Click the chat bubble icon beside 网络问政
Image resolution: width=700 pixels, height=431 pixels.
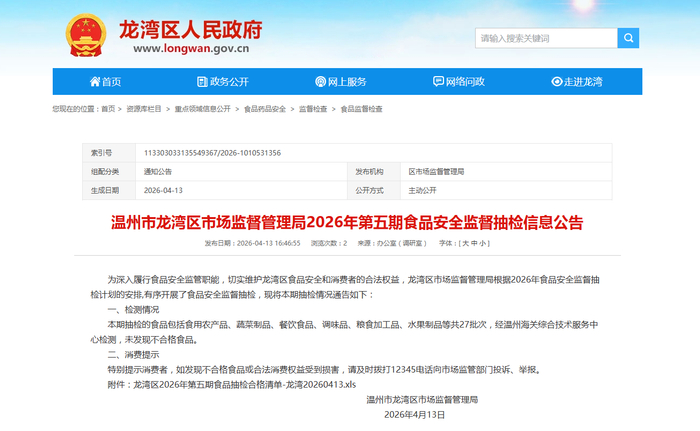[x=438, y=81]
